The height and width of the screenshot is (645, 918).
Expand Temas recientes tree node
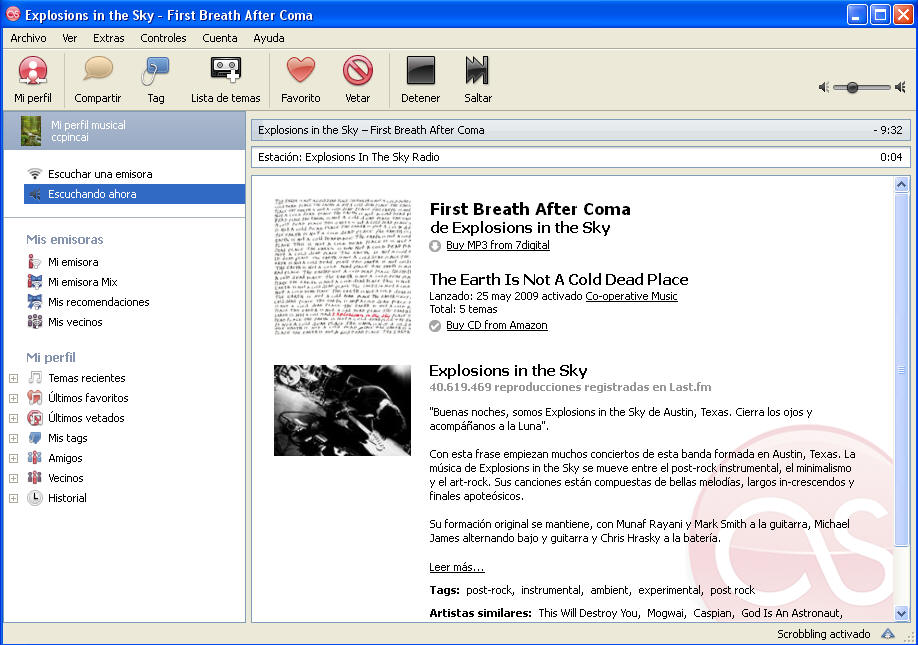point(13,379)
